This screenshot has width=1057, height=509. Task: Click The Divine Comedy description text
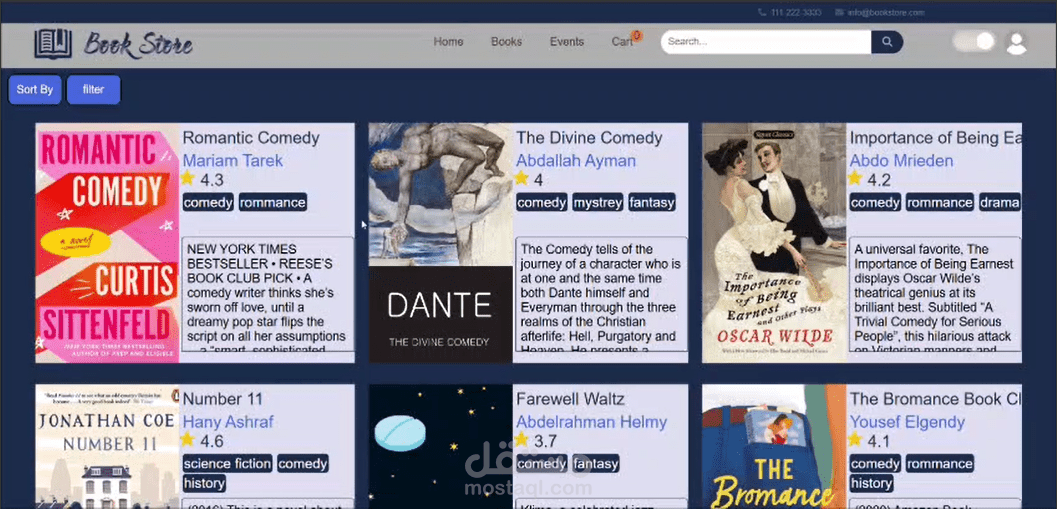(x=601, y=294)
